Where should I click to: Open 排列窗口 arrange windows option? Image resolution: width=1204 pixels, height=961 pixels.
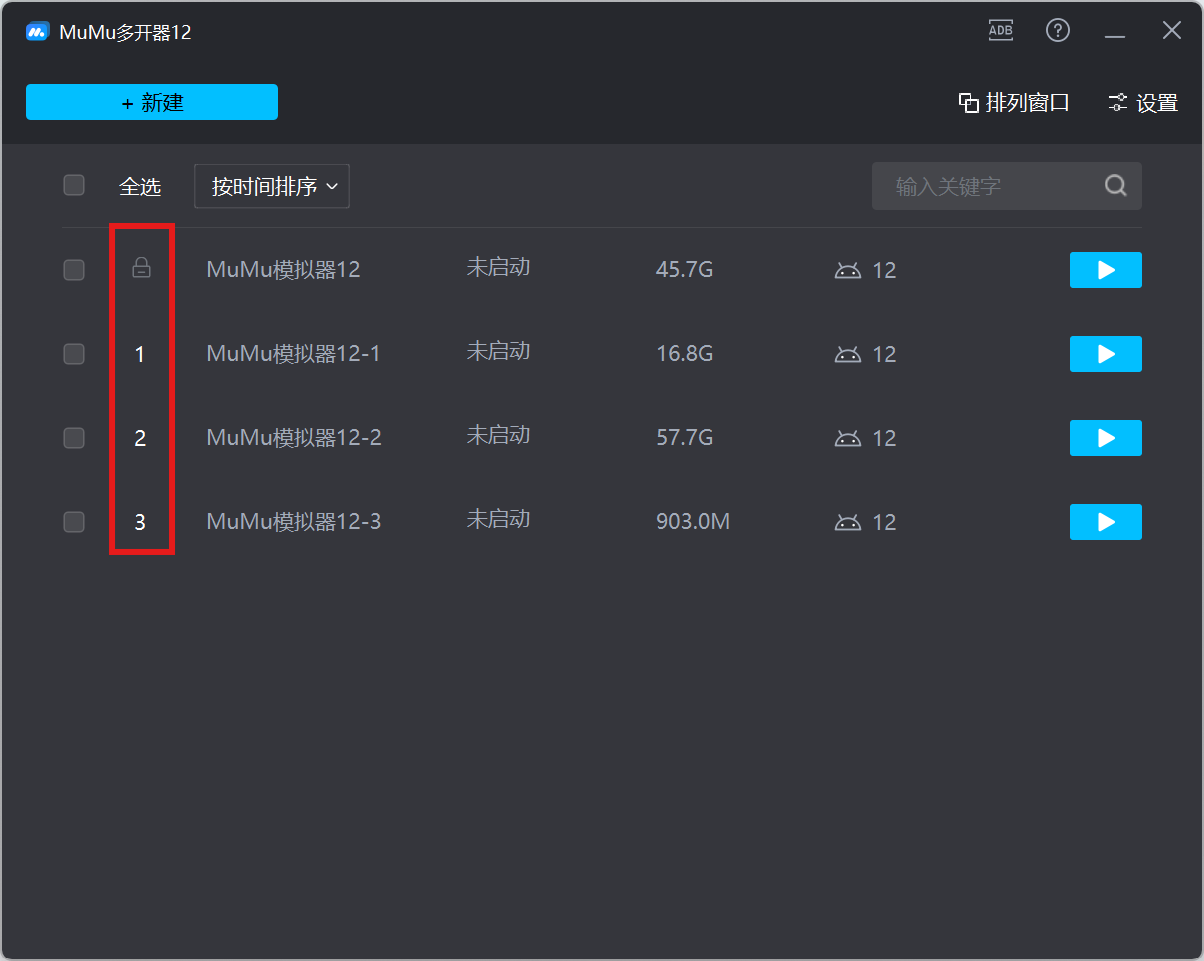click(x=1014, y=103)
